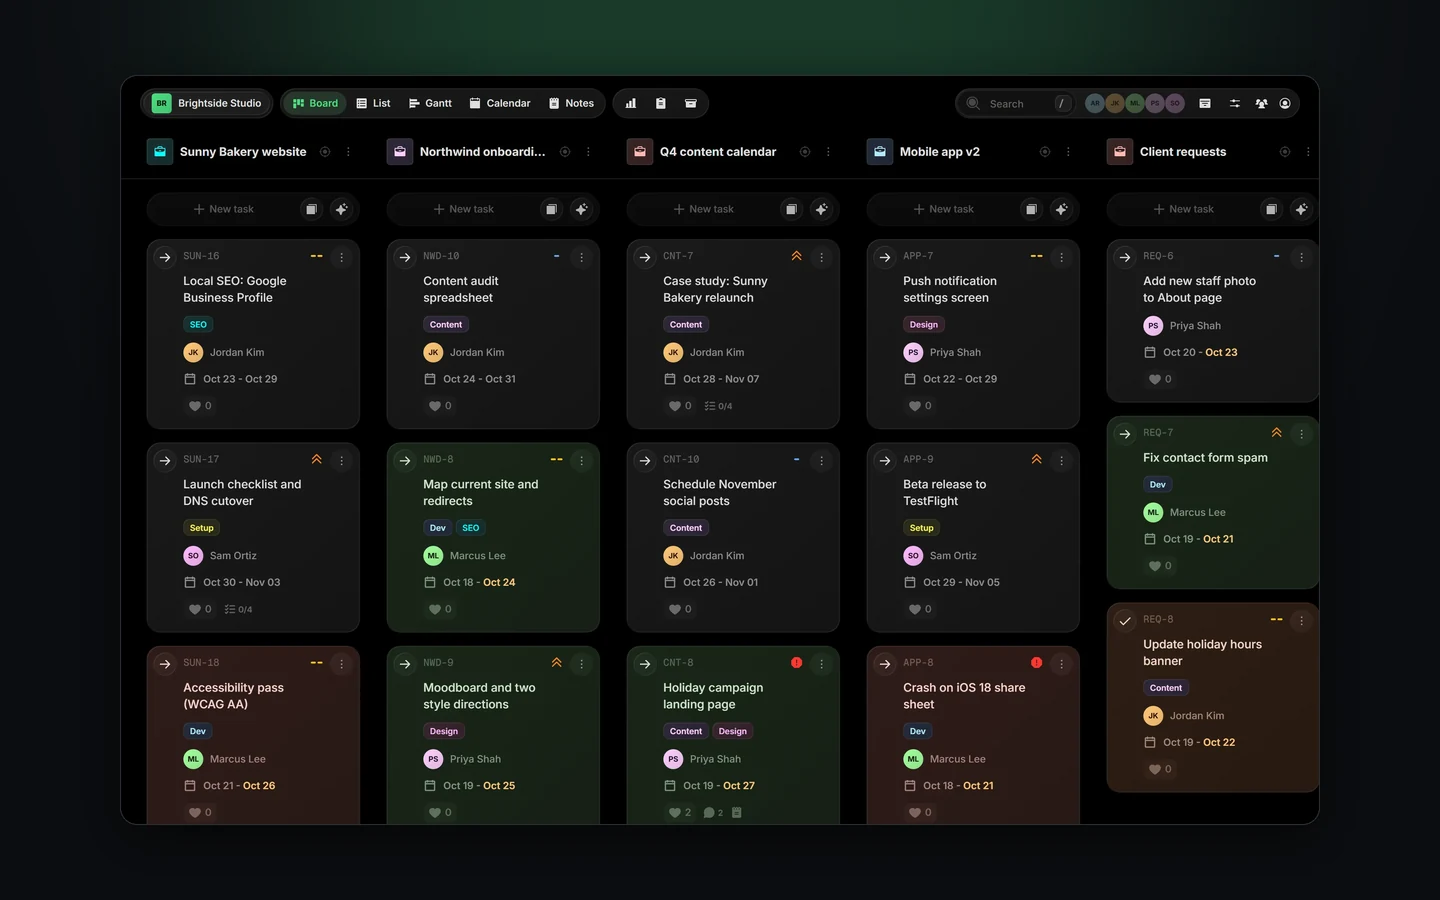Mark REQ-8 Update holiday hours banner checkmark

click(1125, 620)
